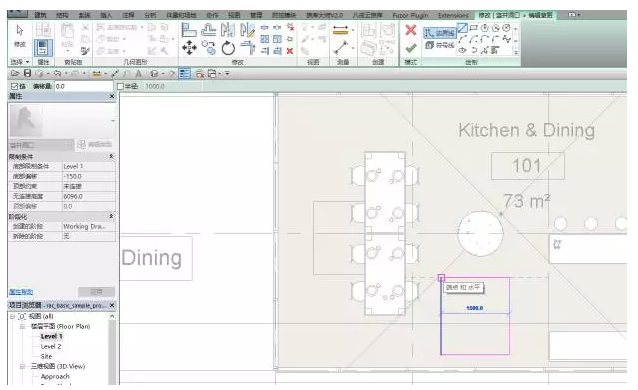This screenshot has width=638, height=390.
Task: Open Level 2 in project browser
Action: tap(51, 346)
